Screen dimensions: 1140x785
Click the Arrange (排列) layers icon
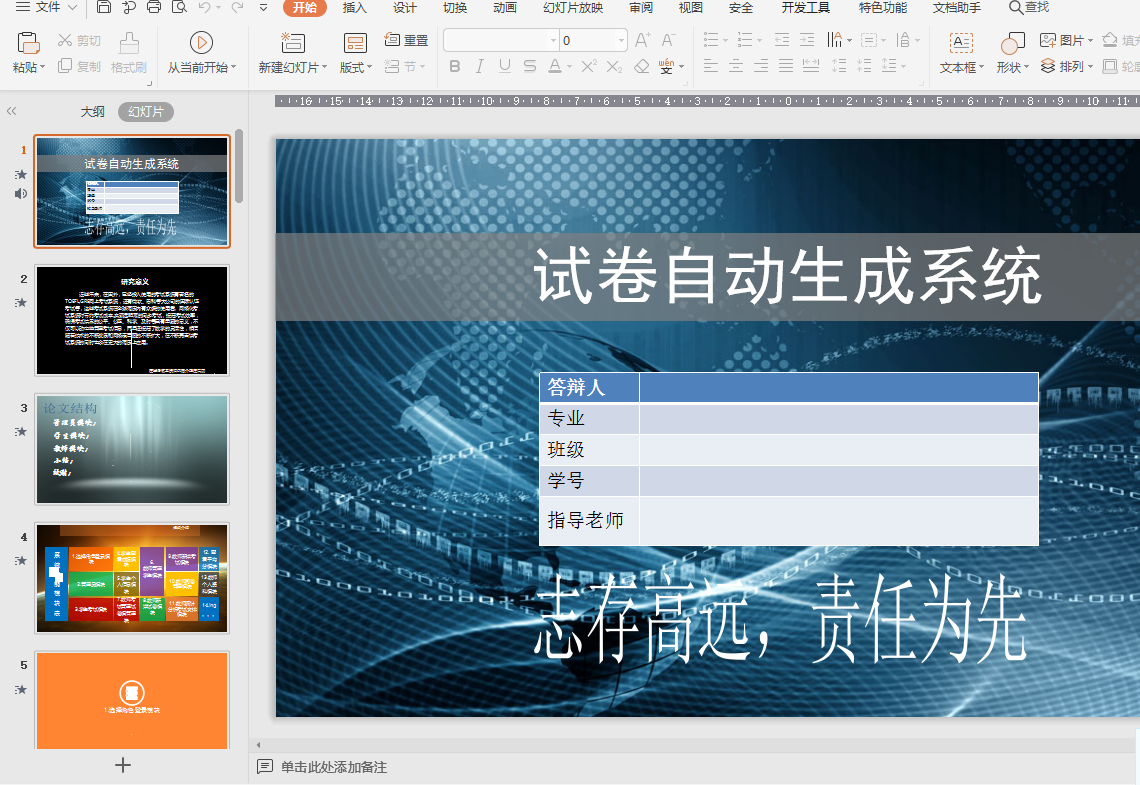pyautogui.click(x=1048, y=66)
